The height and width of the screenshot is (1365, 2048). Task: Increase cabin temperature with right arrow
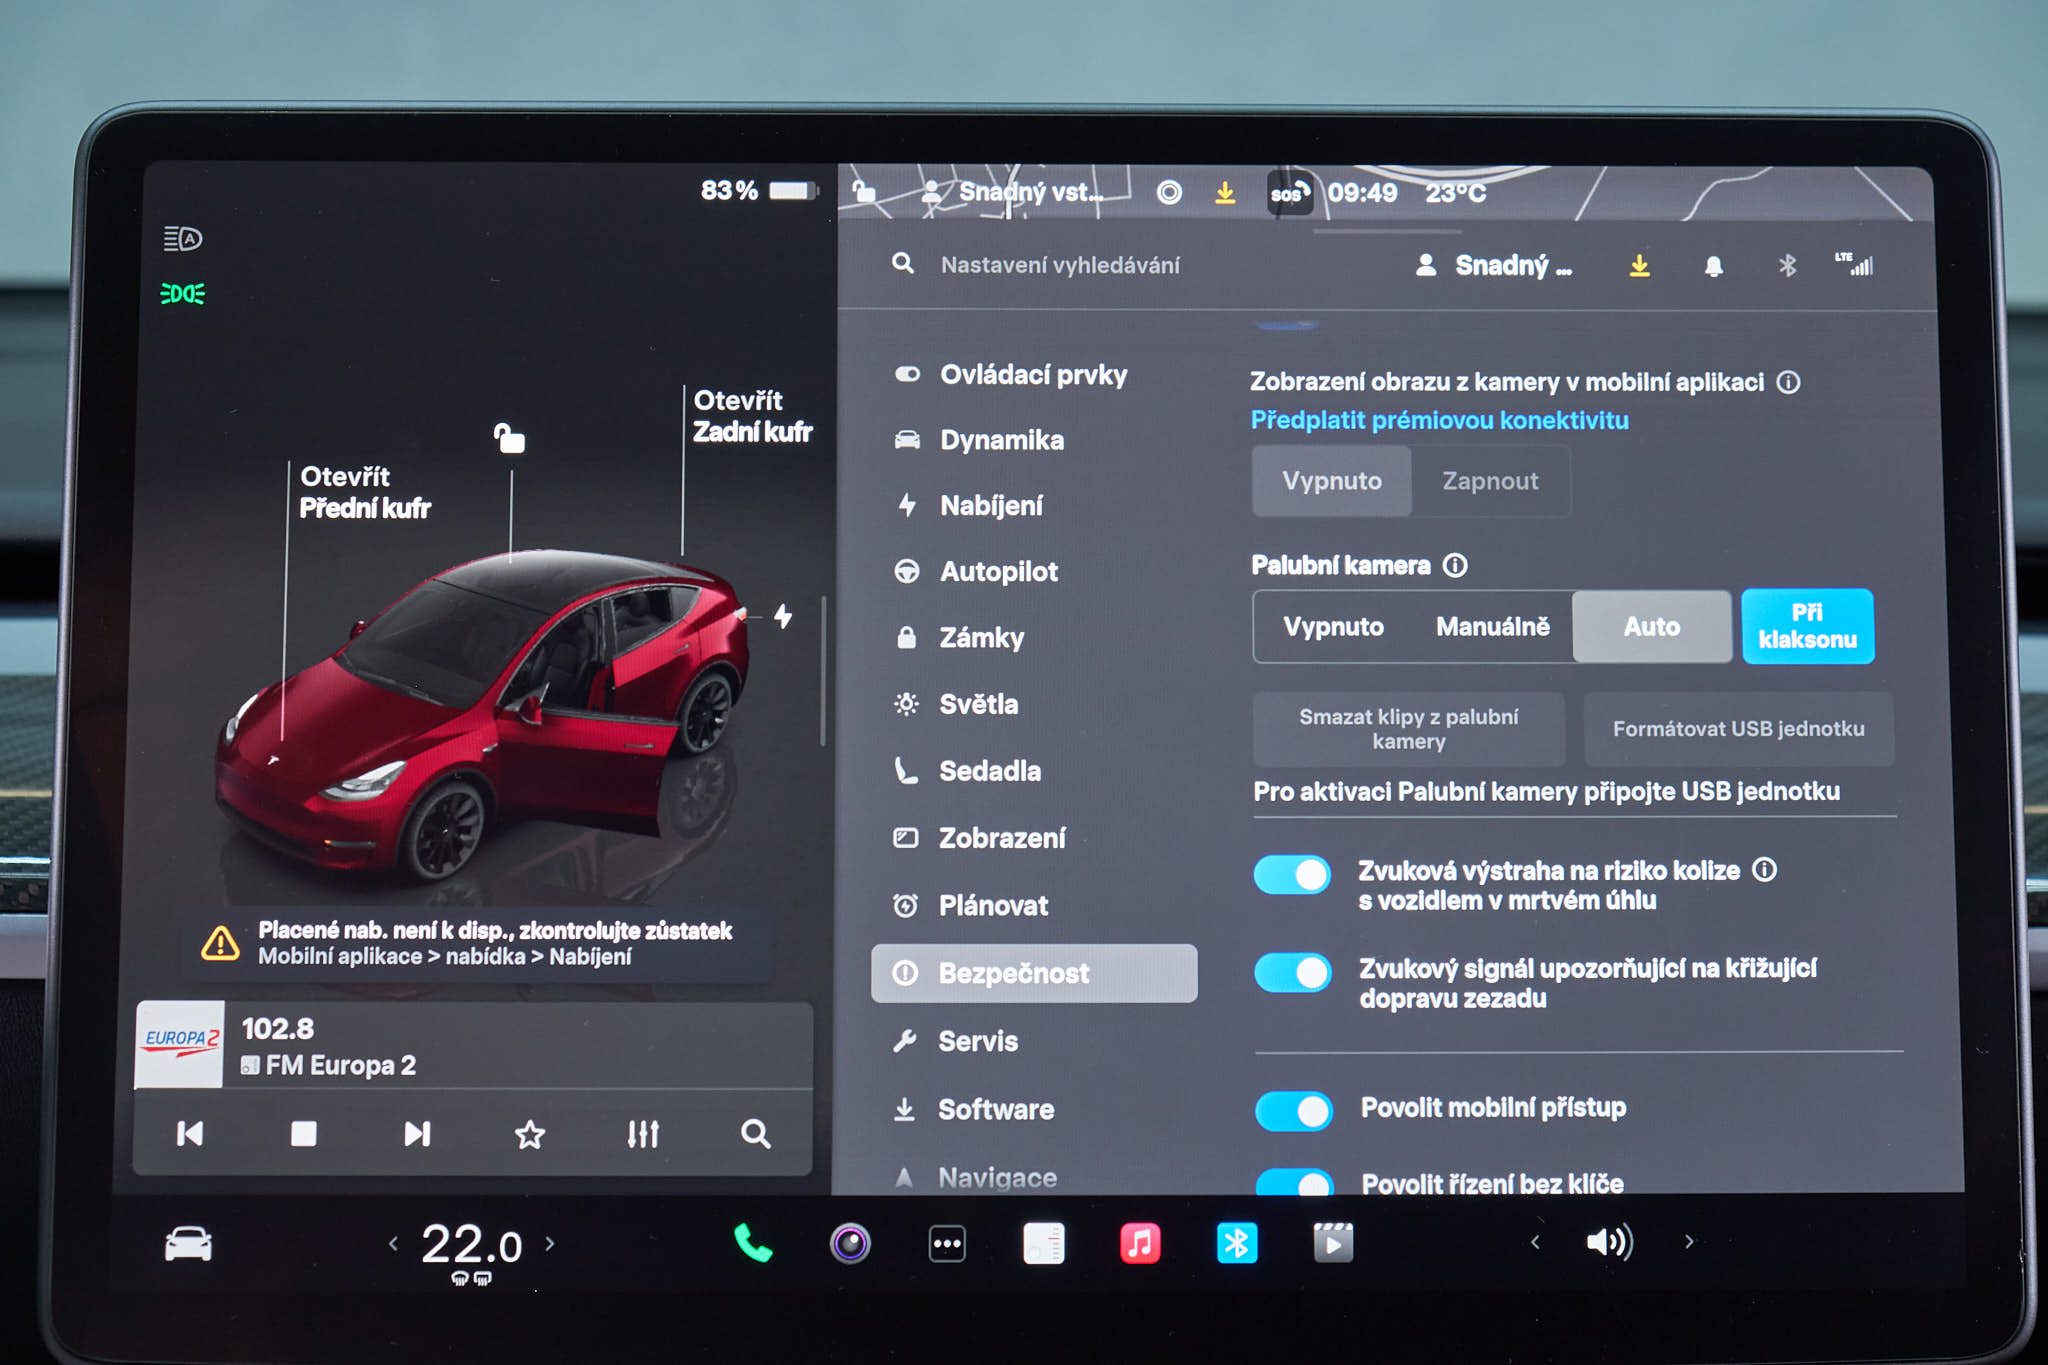pyautogui.click(x=549, y=1243)
